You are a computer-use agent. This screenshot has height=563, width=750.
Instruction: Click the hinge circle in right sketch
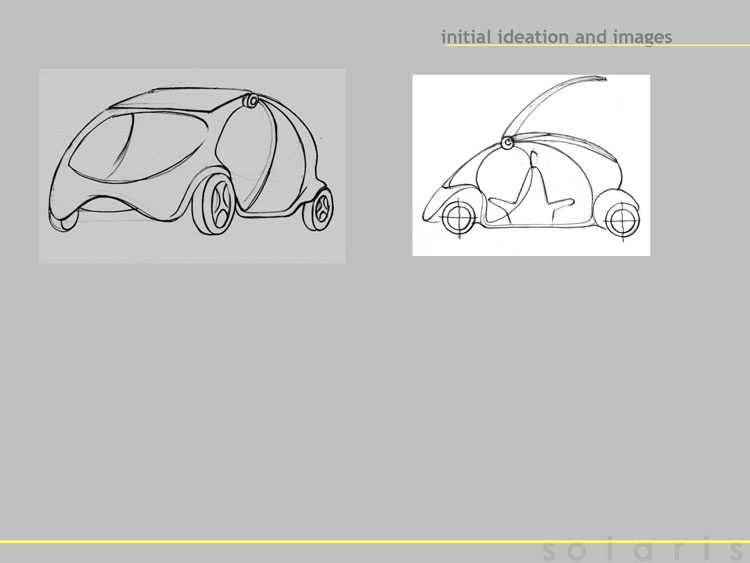pos(507,143)
